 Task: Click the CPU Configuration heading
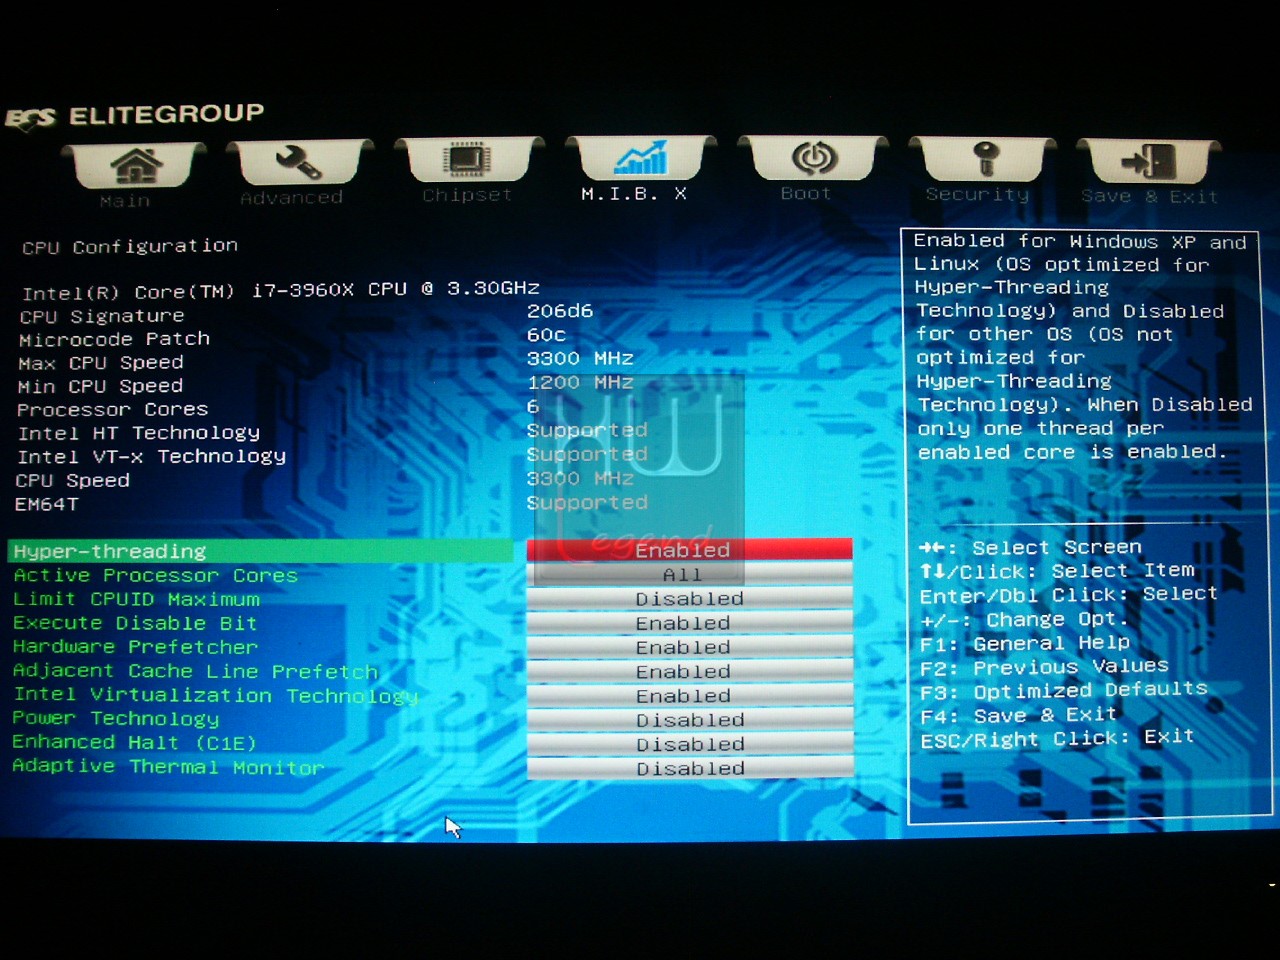pyautogui.click(x=130, y=246)
